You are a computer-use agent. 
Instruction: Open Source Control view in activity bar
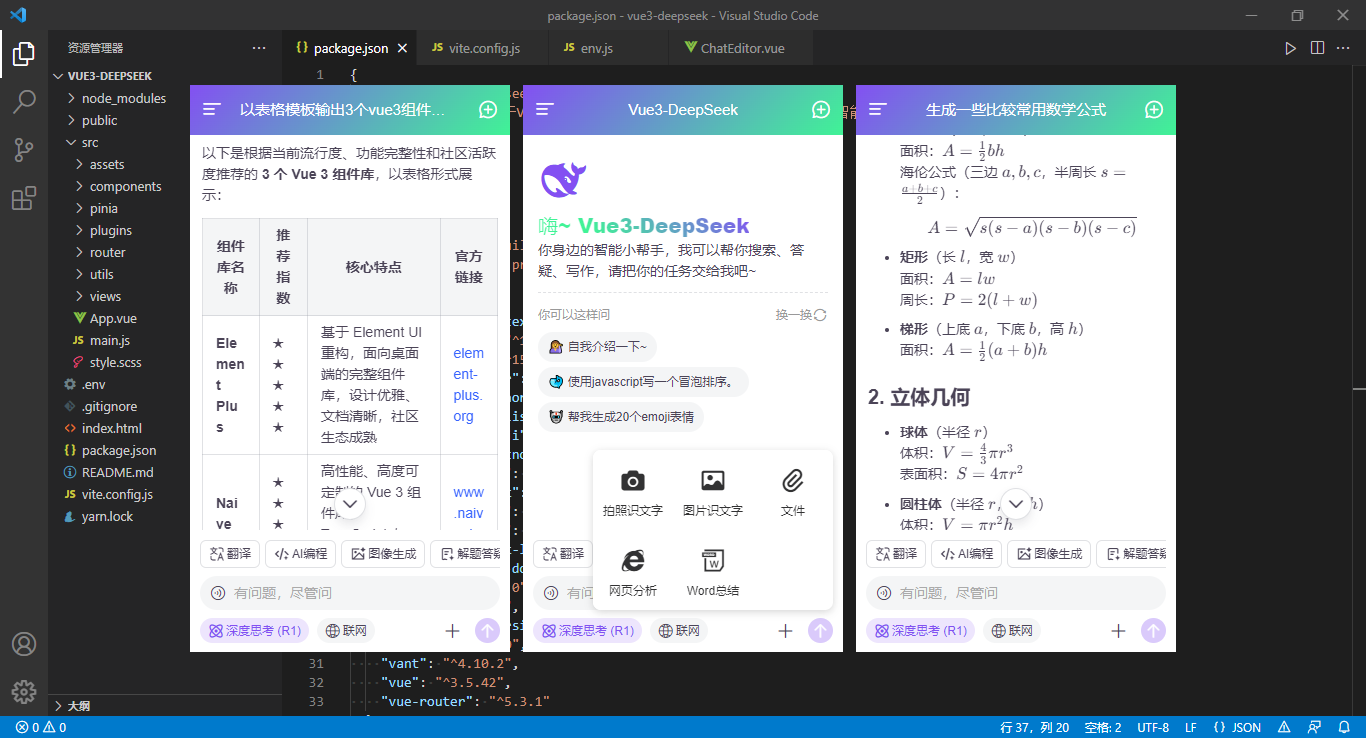(24, 150)
